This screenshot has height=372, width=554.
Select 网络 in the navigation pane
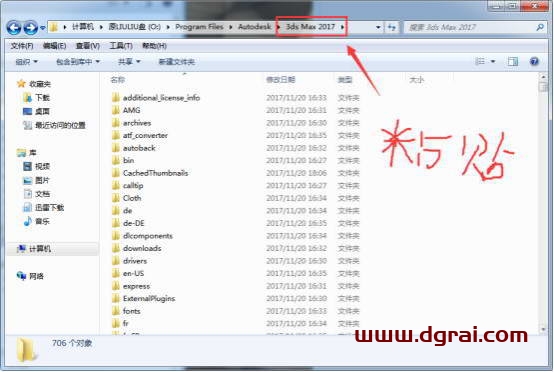(36, 276)
